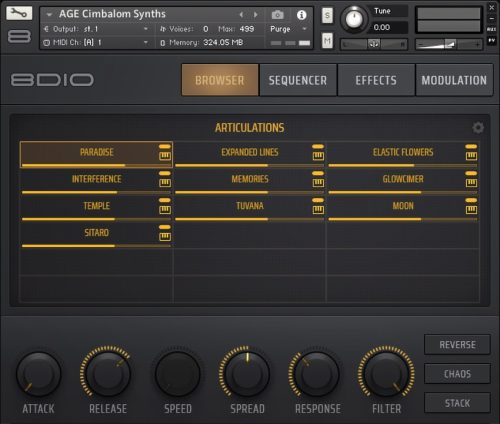This screenshot has height=424, width=500.
Task: Open the Effects tab
Action: 376,80
